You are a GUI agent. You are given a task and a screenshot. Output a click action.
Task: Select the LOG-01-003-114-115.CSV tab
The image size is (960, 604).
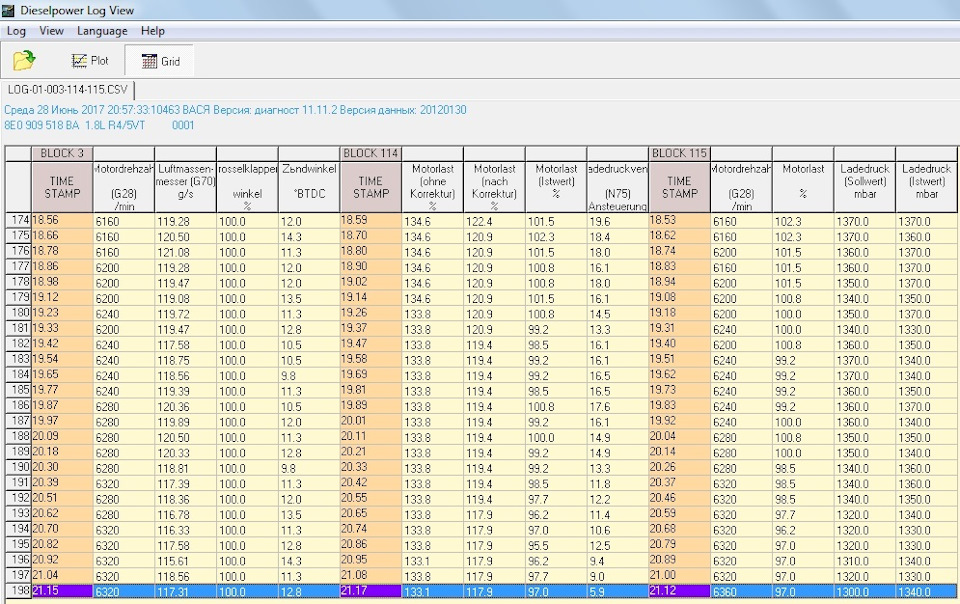[x=68, y=90]
